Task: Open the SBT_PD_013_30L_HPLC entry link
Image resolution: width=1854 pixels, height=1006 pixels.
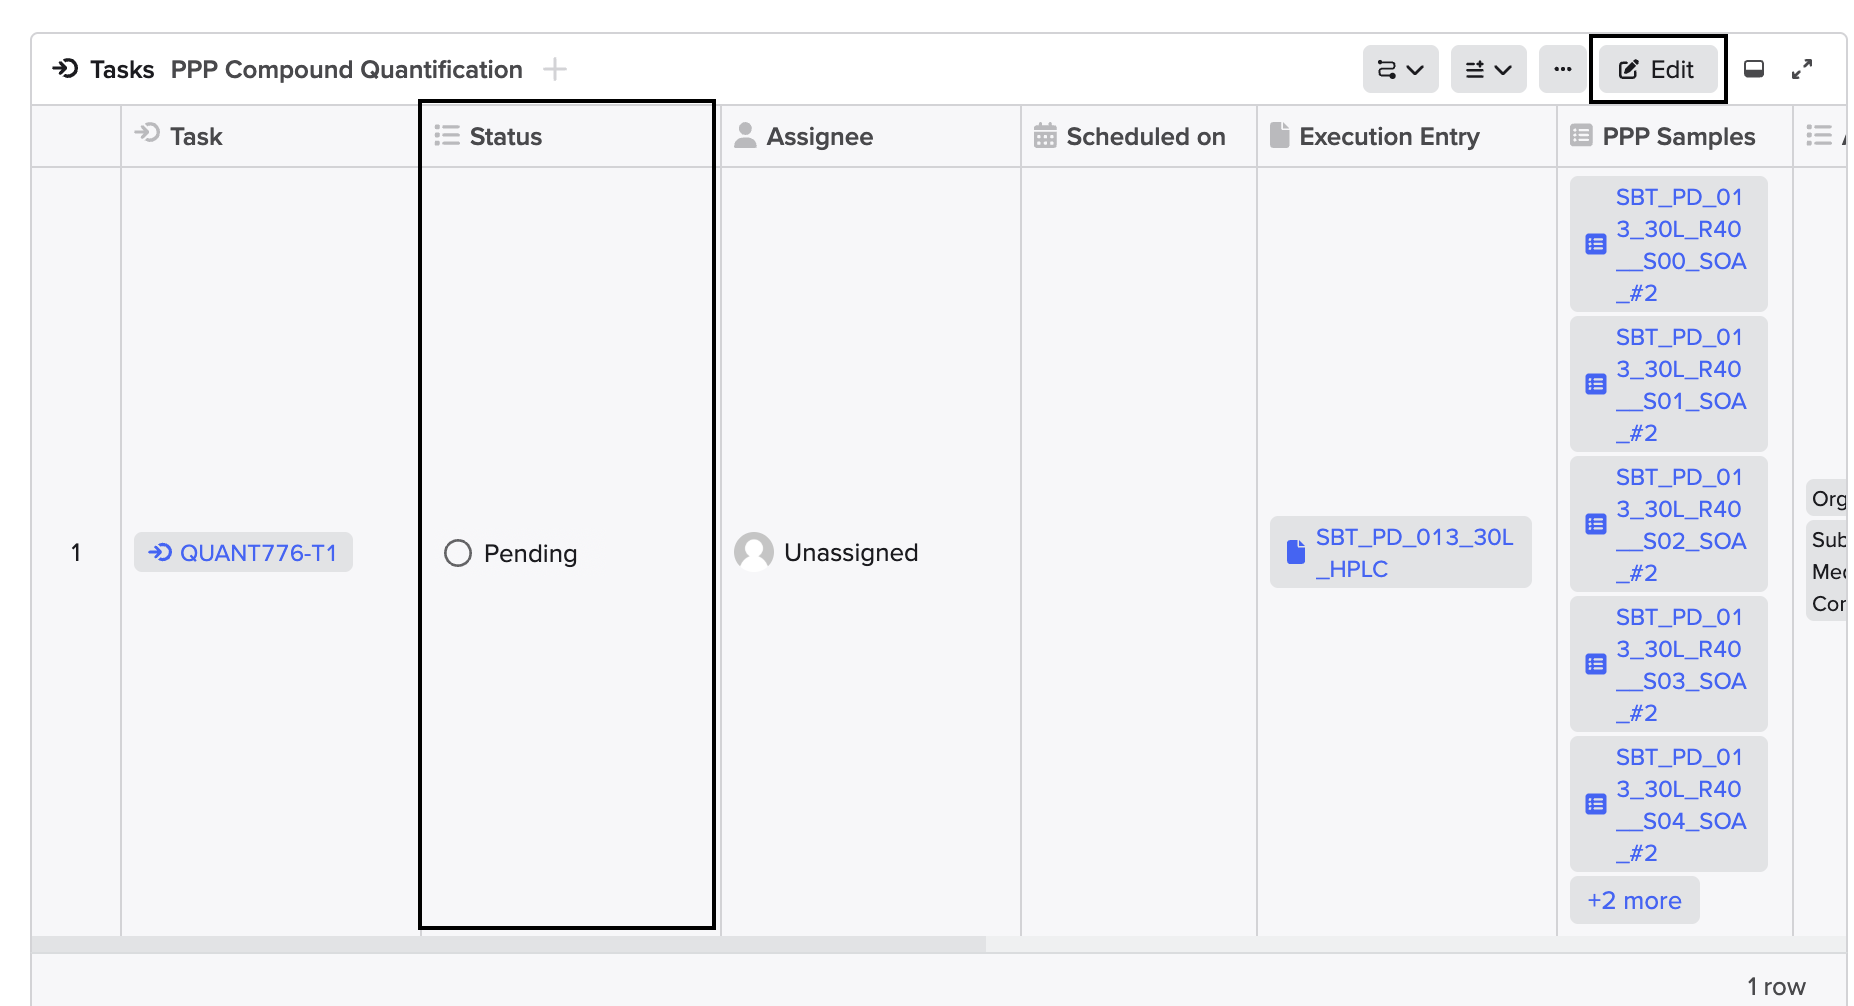Action: (x=1400, y=552)
